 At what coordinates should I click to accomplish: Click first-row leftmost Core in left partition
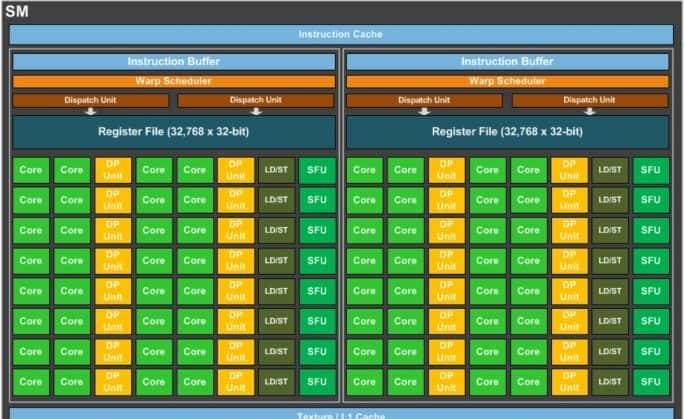pyautogui.click(x=31, y=170)
